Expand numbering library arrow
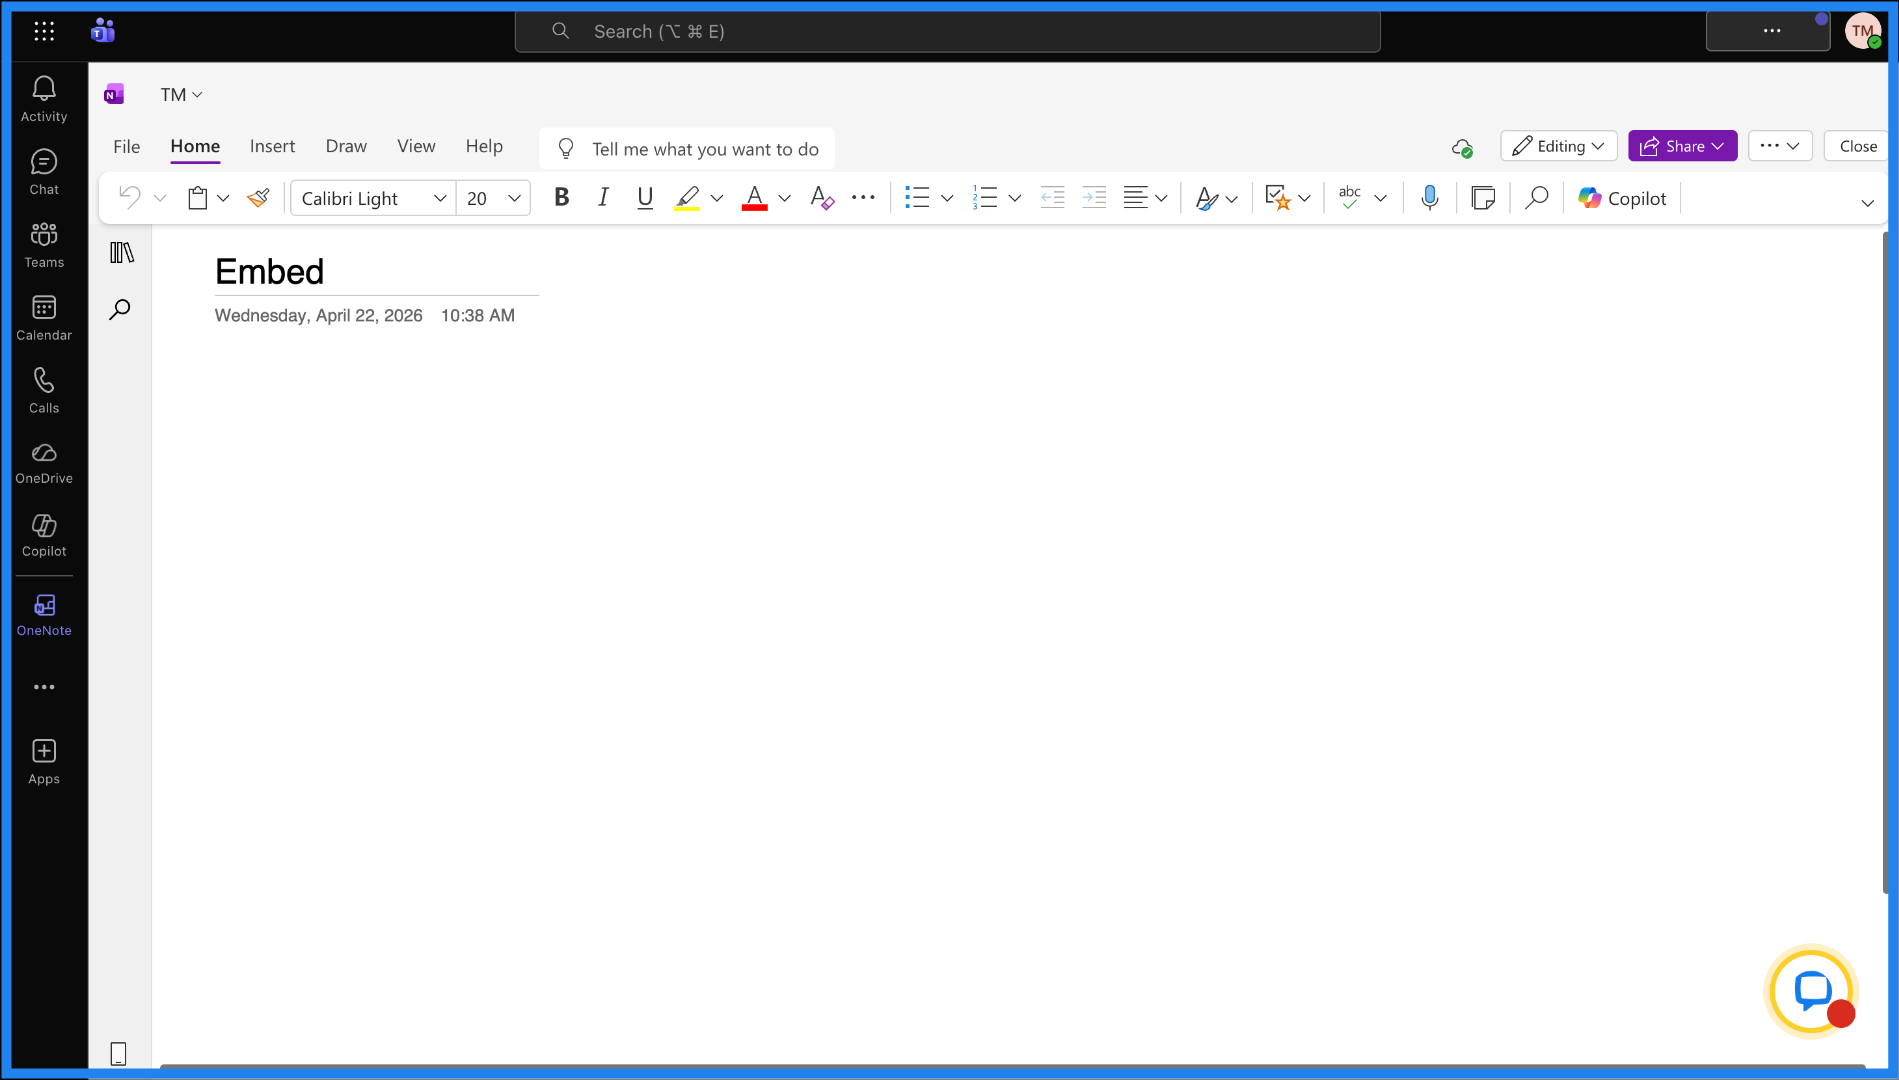The image size is (1899, 1080). [1015, 198]
